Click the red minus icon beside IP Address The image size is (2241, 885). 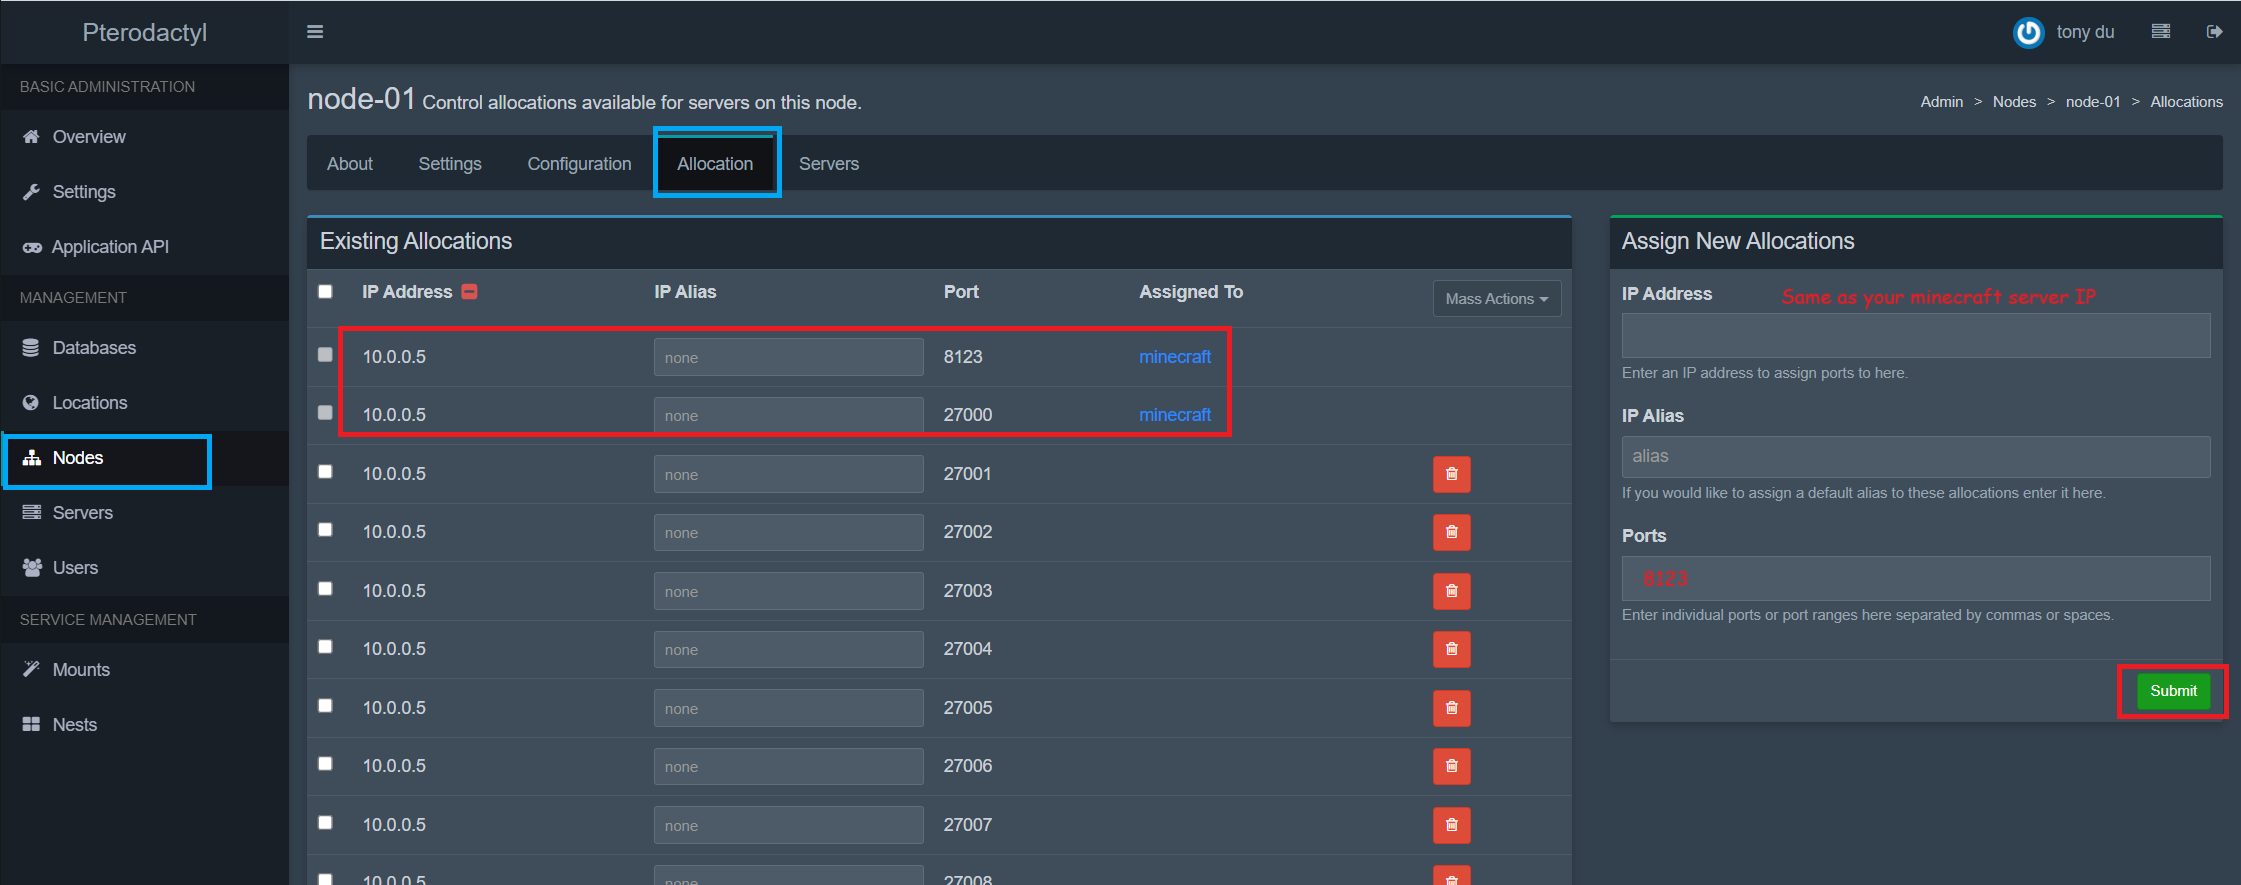469,291
